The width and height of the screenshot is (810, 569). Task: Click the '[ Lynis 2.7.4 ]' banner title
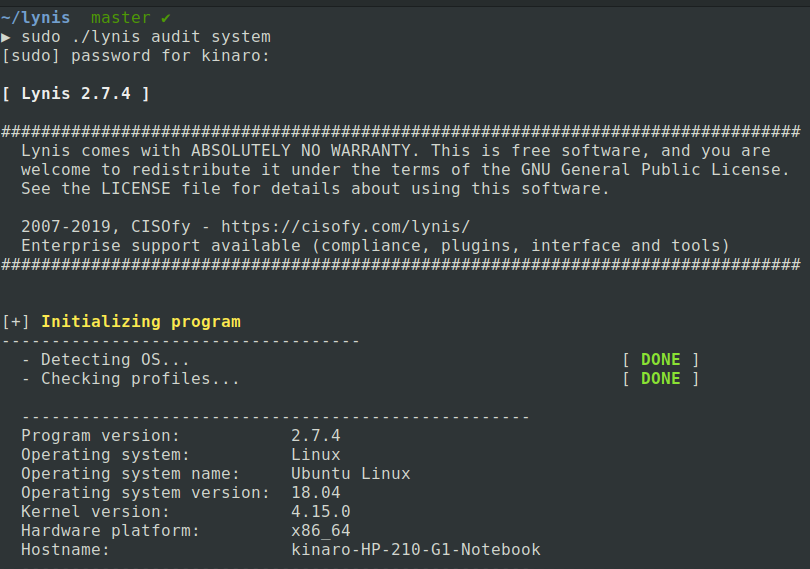pyautogui.click(x=76, y=94)
